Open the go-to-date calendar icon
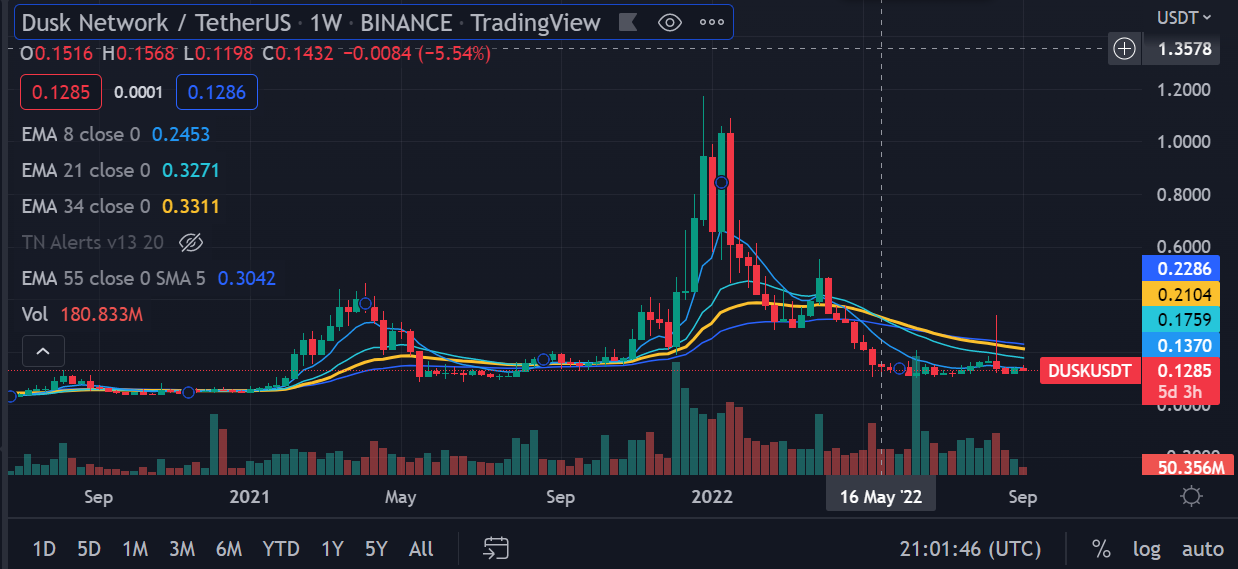1238x569 pixels. click(496, 548)
